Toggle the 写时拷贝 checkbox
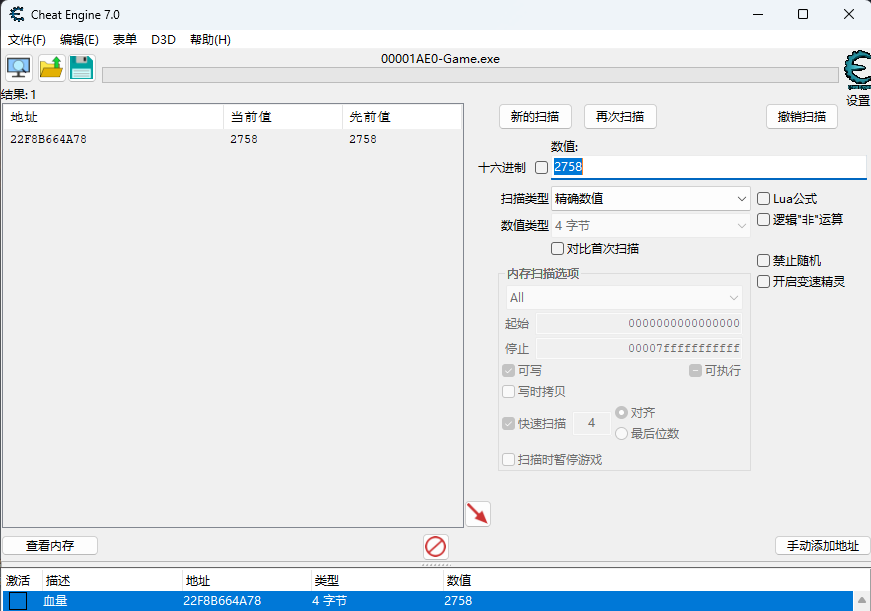This screenshot has height=611, width=871. 508,392
